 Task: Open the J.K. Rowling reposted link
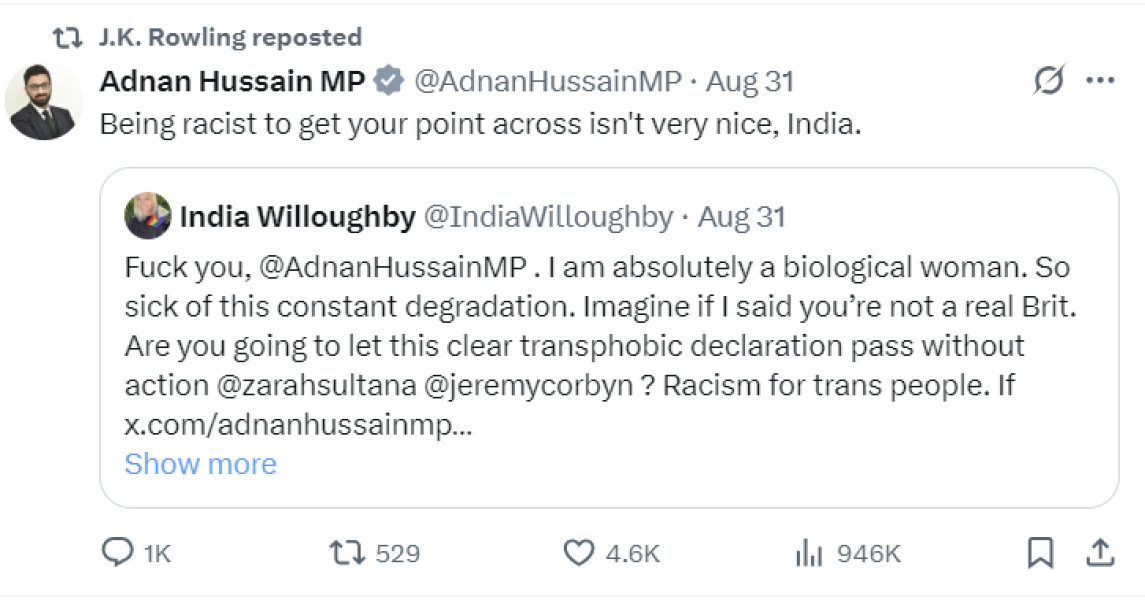231,38
